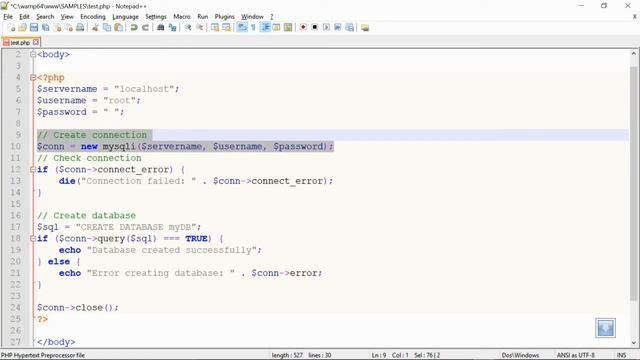Toggle INS mode in the status bar

point(621,355)
